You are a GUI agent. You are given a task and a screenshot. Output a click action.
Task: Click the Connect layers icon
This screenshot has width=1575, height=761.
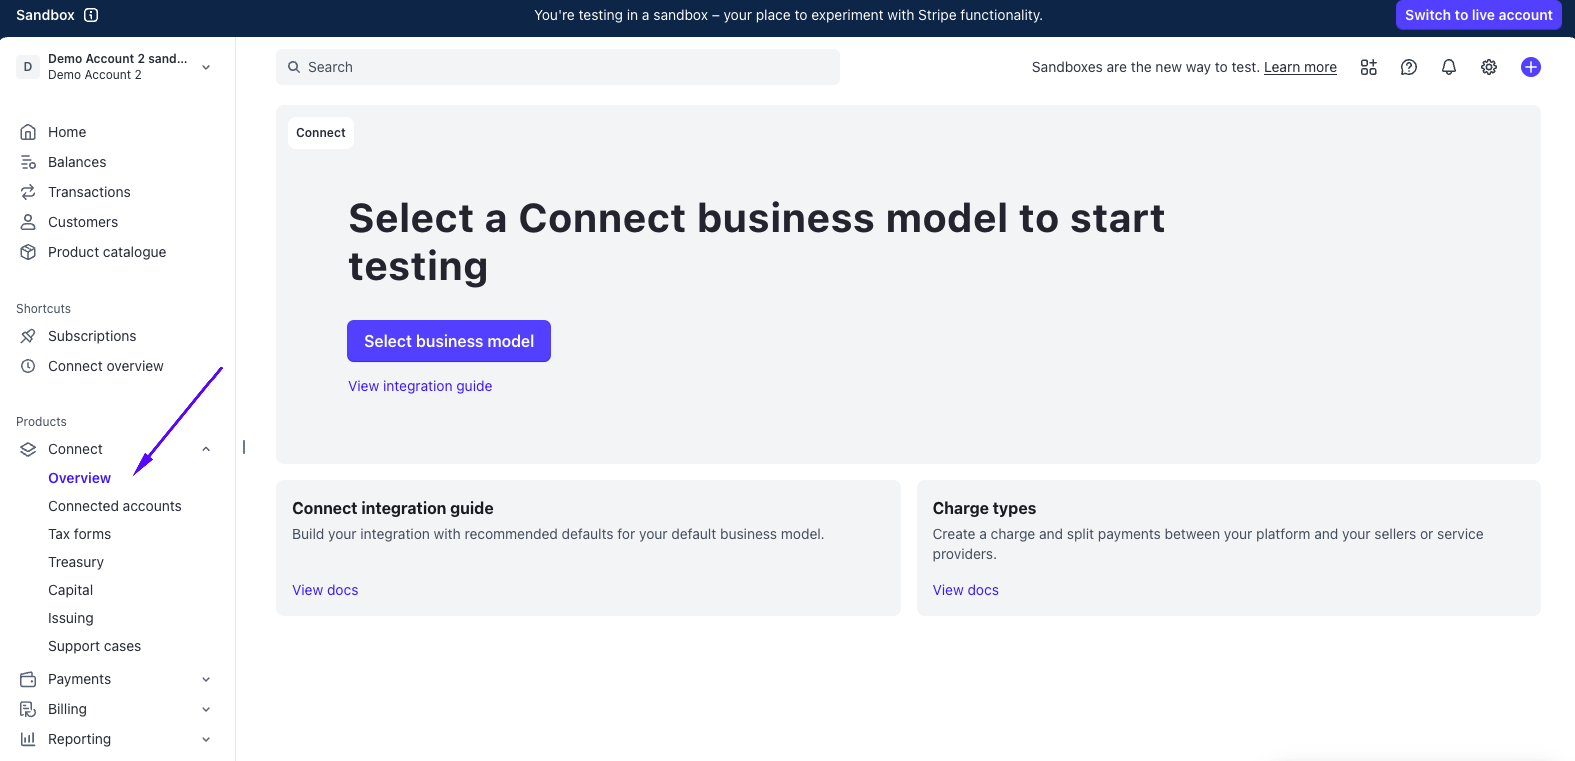point(28,449)
